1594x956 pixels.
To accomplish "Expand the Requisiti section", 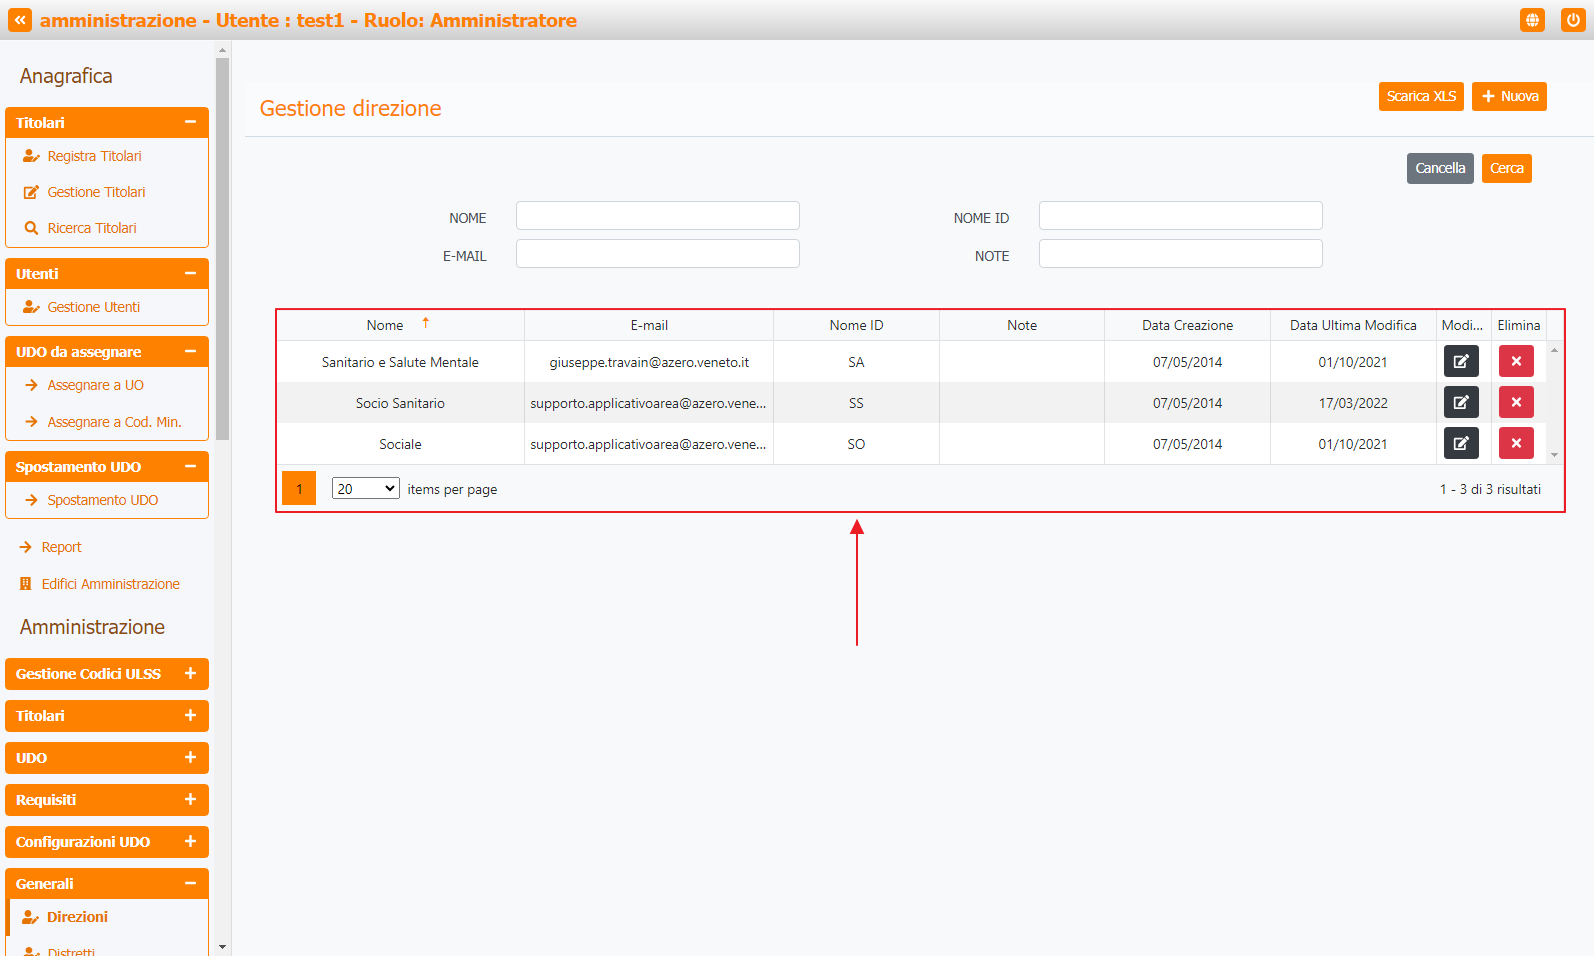I will point(190,800).
